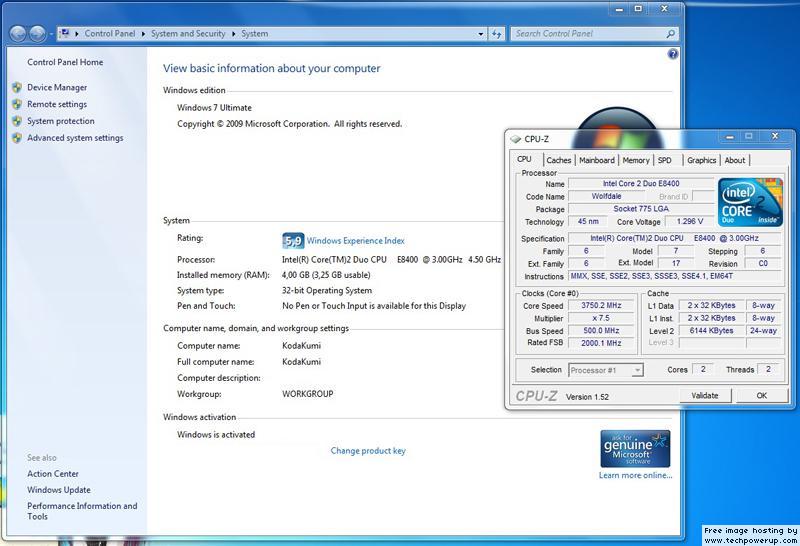Click the Control Panel icon in address bar

64,33
